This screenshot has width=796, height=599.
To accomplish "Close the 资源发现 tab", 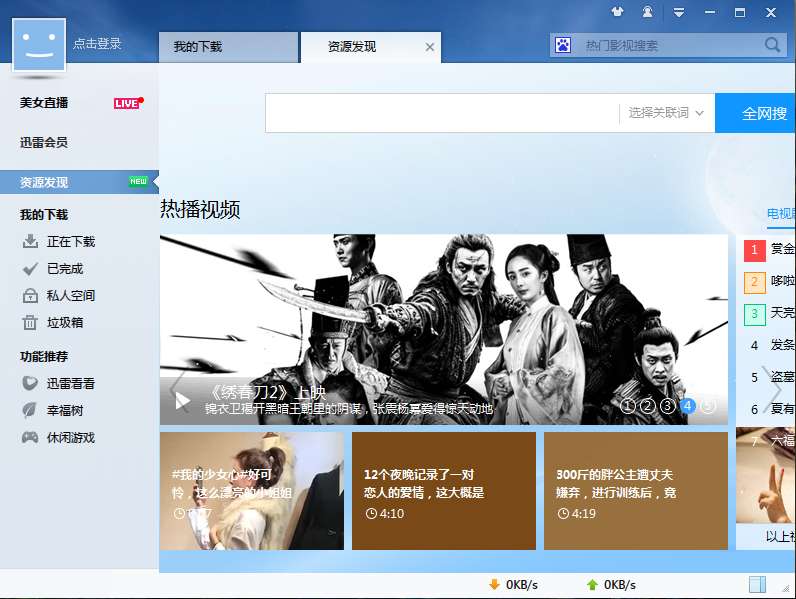I will (x=429, y=47).
